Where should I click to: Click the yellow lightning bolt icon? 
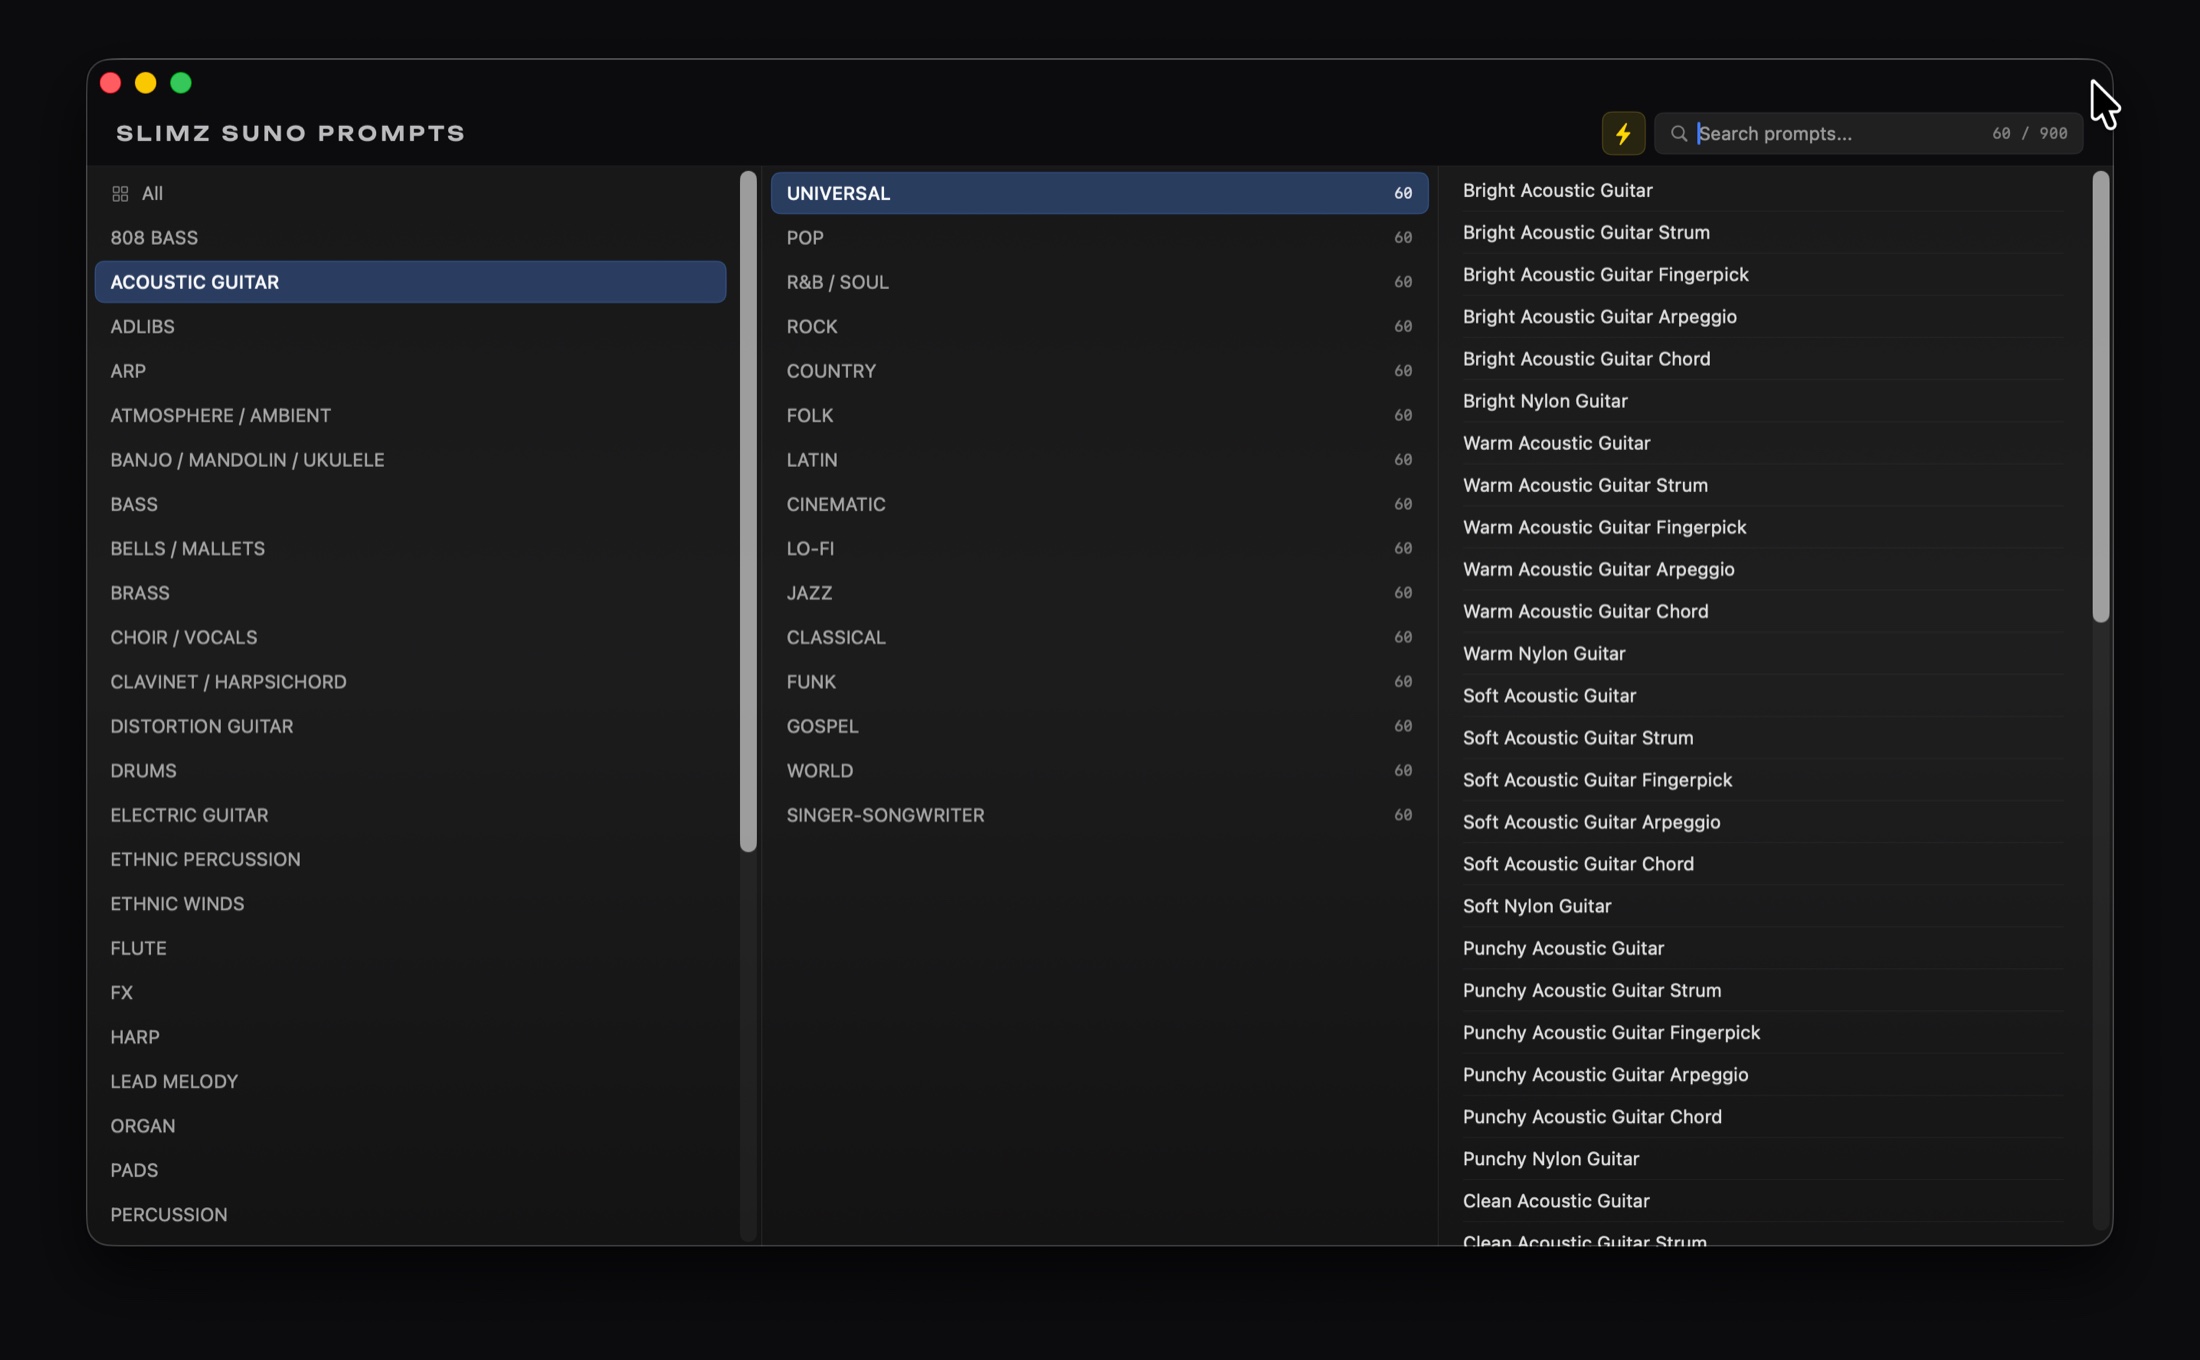point(1623,133)
